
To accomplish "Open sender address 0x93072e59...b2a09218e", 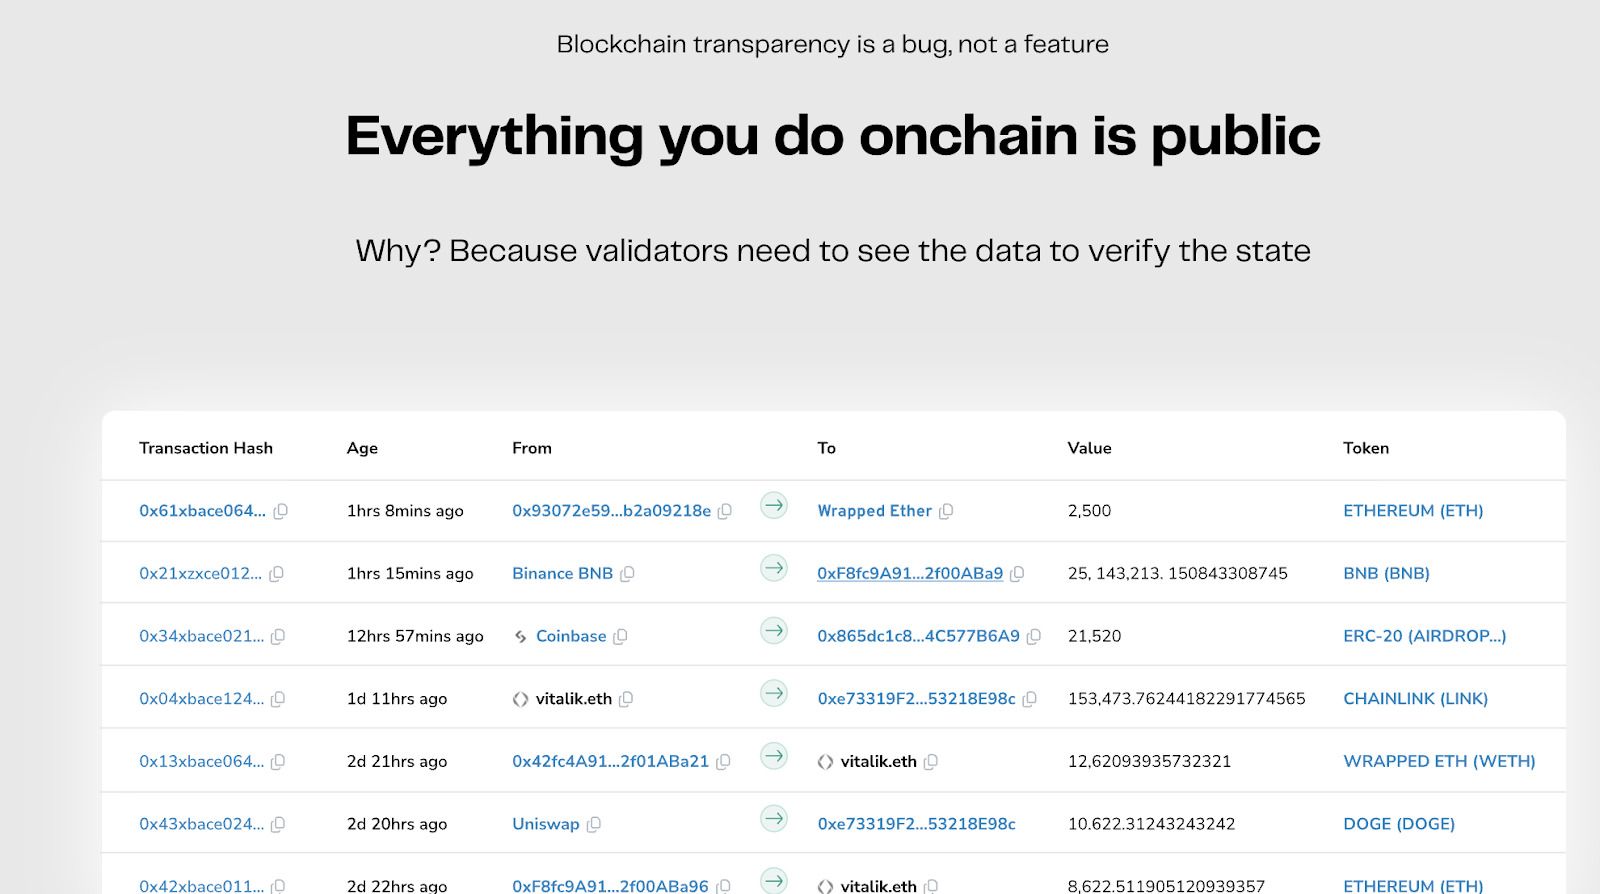I will point(612,511).
